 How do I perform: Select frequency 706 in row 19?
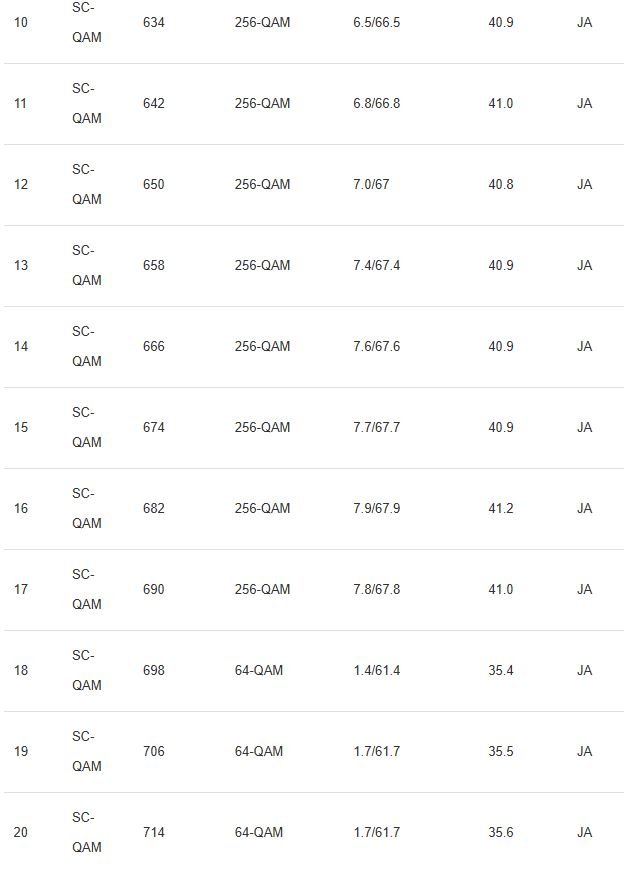[153, 751]
